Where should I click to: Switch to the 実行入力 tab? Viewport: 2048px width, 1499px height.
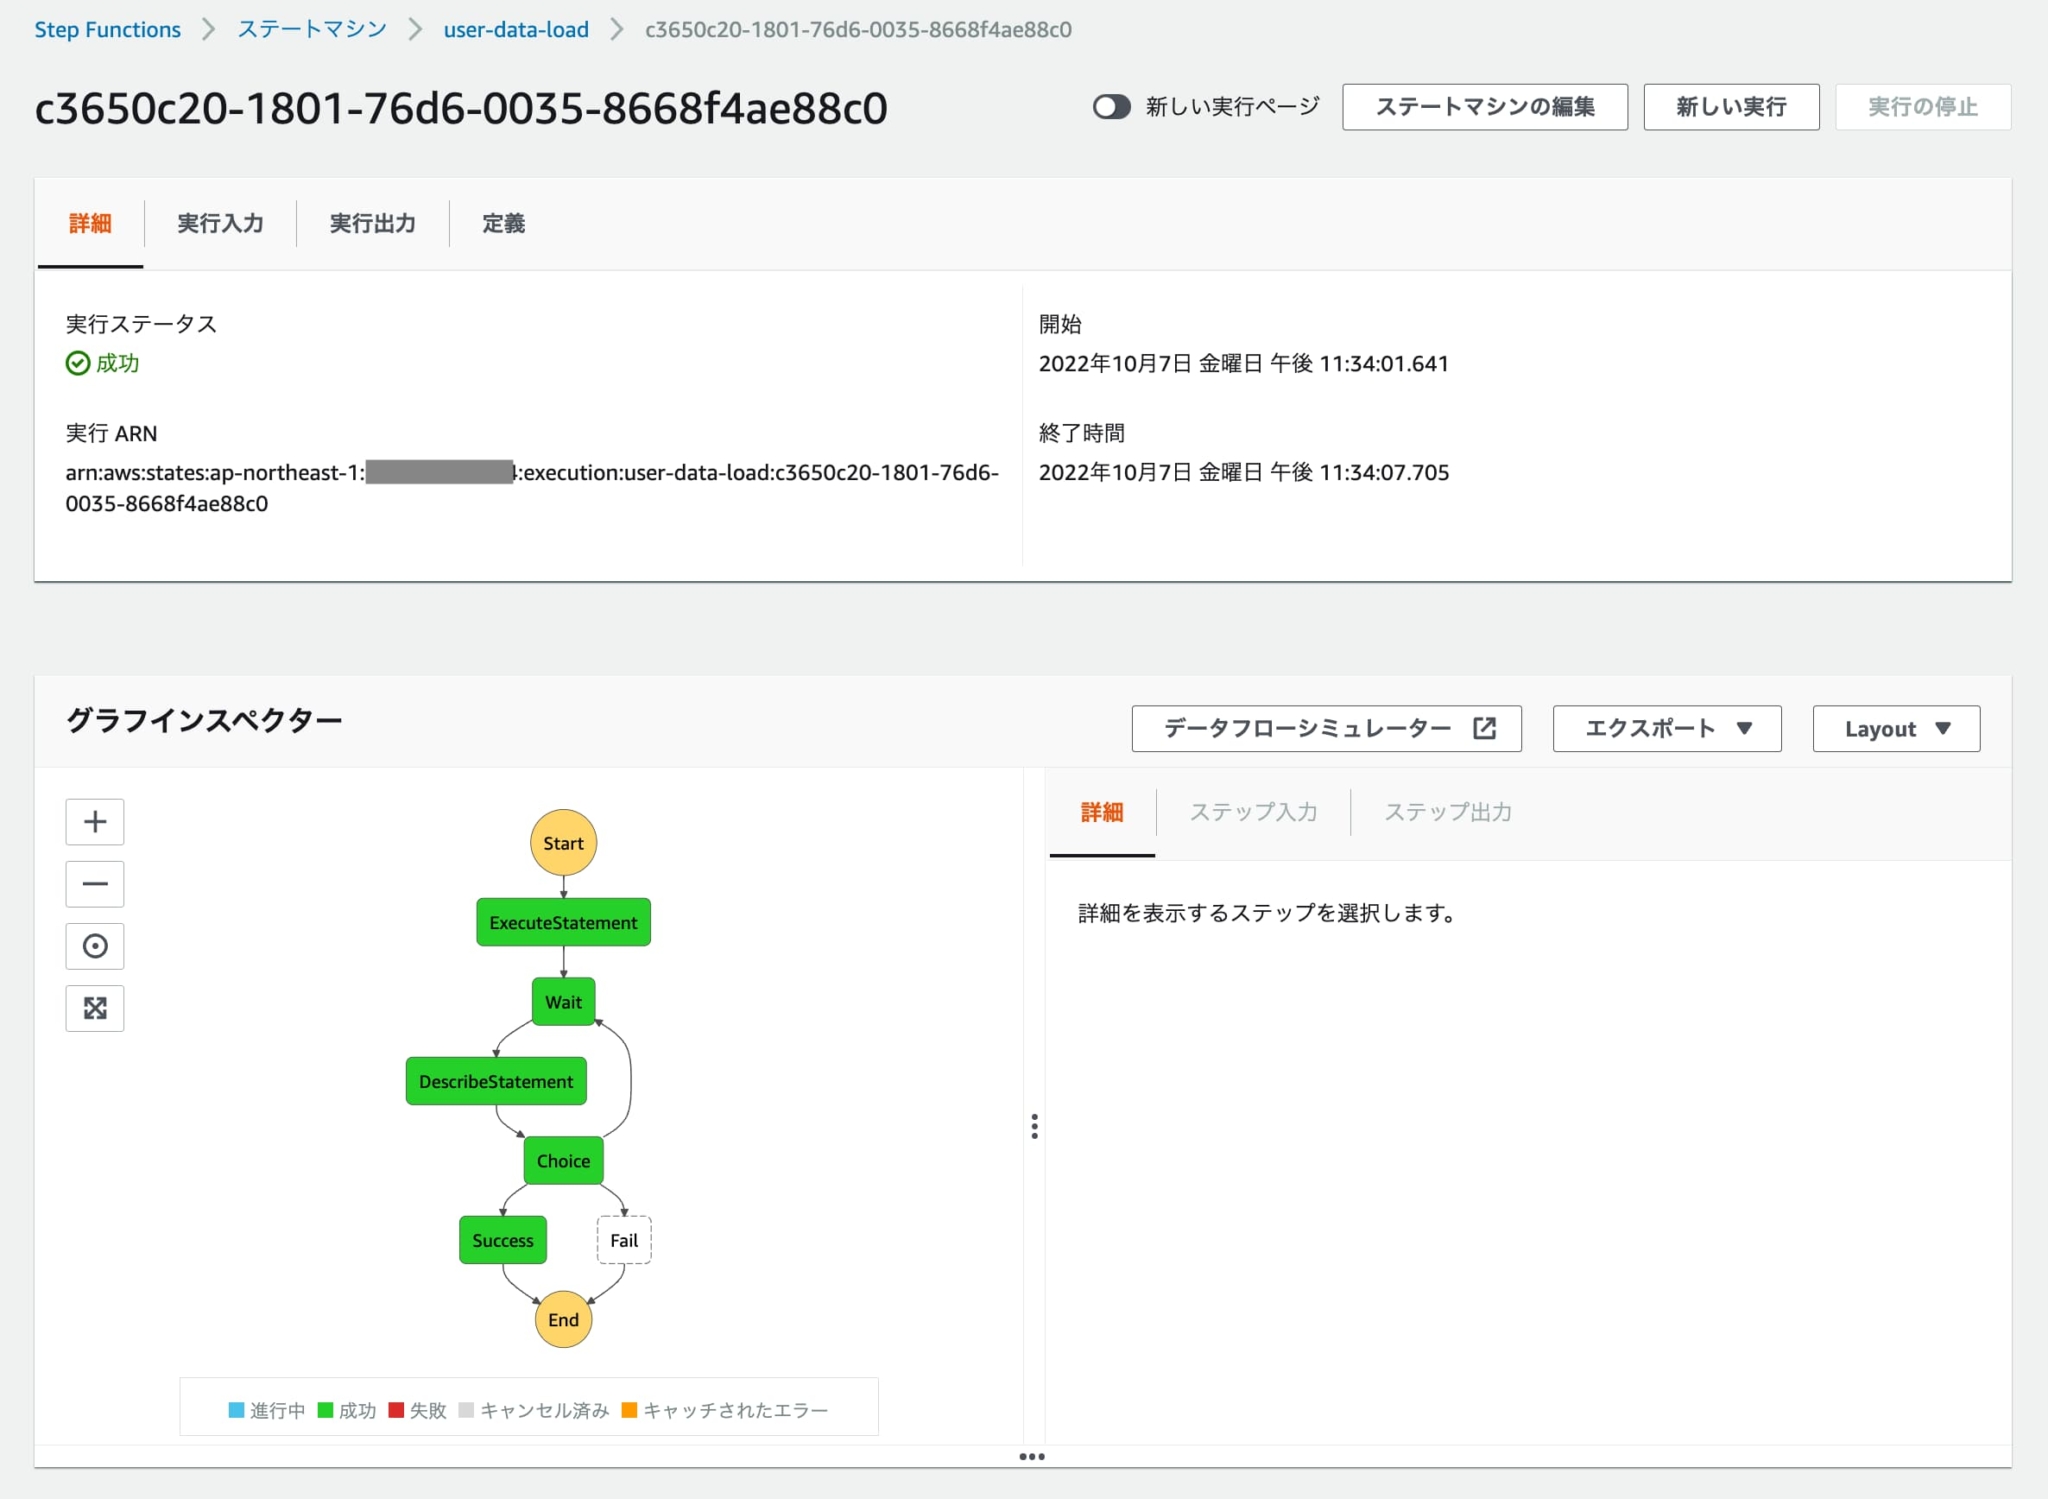click(220, 223)
